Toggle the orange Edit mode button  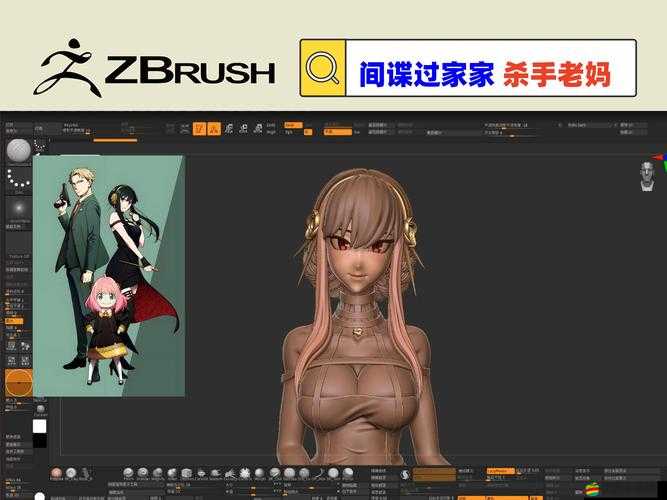click(199, 129)
